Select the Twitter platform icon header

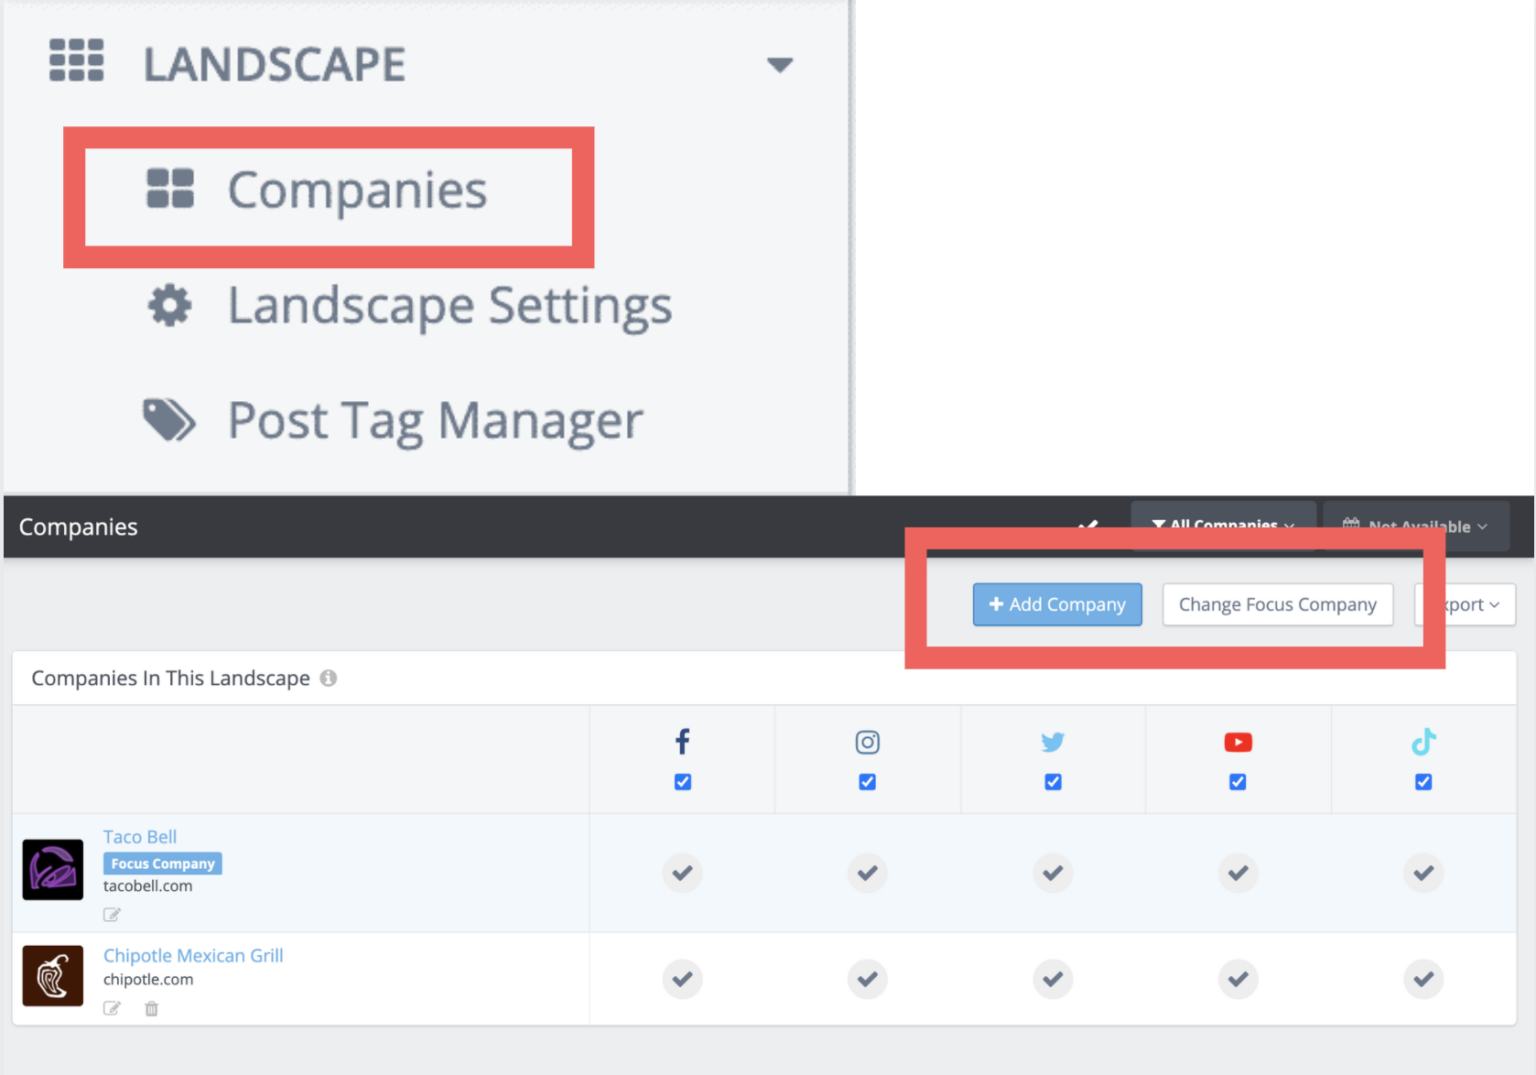[1052, 742]
